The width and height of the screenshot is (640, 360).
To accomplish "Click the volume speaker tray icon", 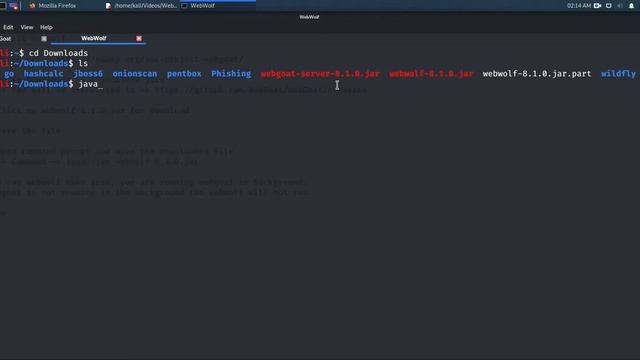I will [620, 6].
